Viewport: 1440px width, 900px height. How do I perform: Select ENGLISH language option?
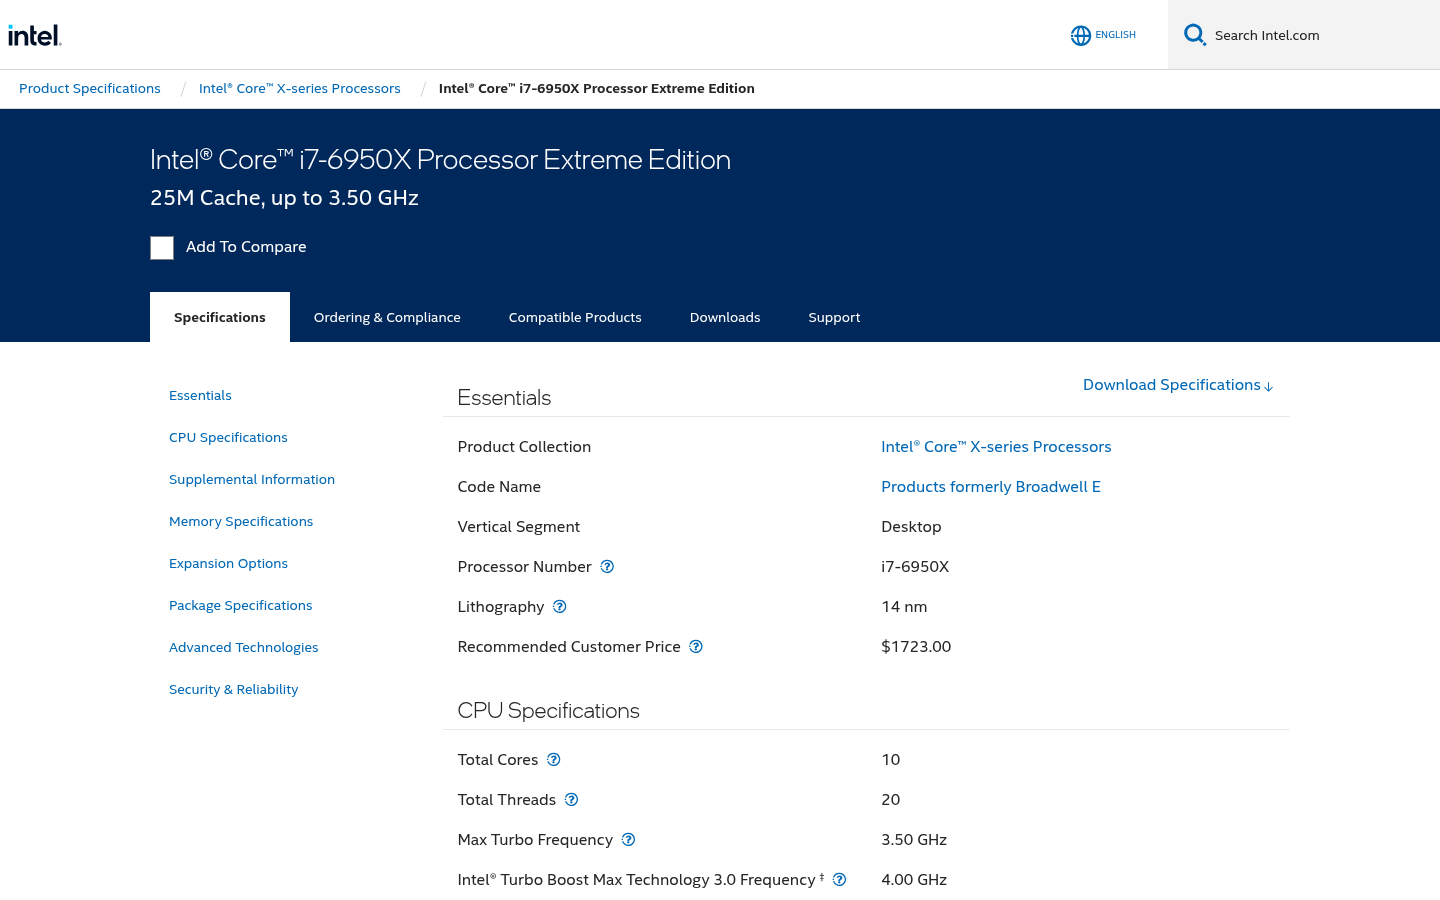click(1115, 35)
